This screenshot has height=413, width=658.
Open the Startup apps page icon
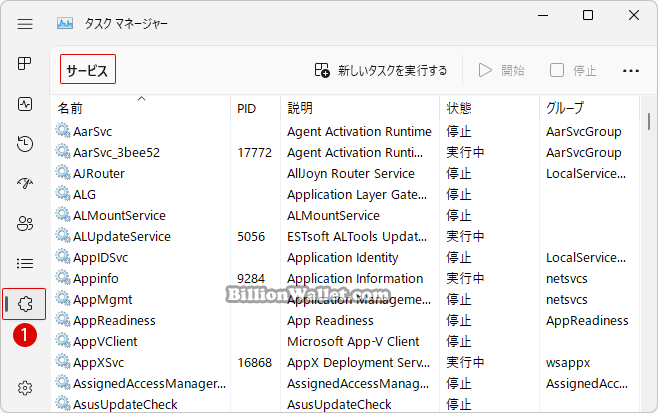click(x=25, y=183)
